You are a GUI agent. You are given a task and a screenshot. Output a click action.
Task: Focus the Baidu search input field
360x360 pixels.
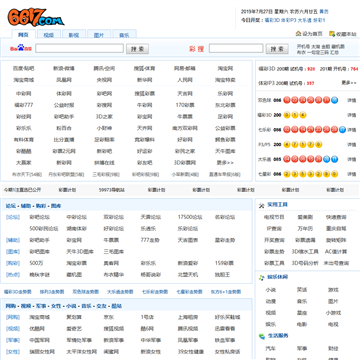click(x=80, y=49)
